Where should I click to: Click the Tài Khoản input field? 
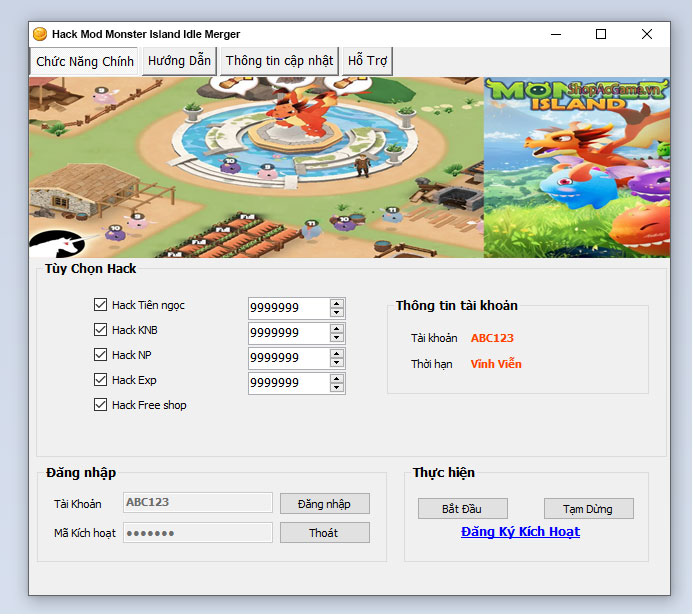198,503
